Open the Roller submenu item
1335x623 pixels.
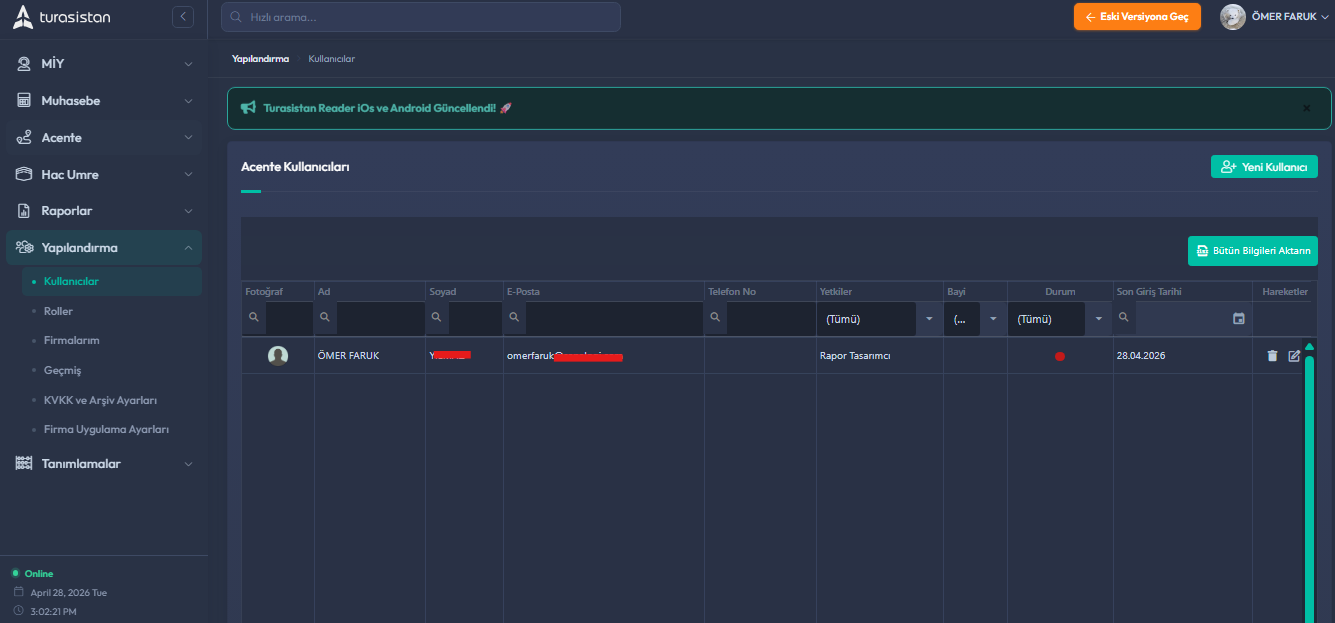58,311
